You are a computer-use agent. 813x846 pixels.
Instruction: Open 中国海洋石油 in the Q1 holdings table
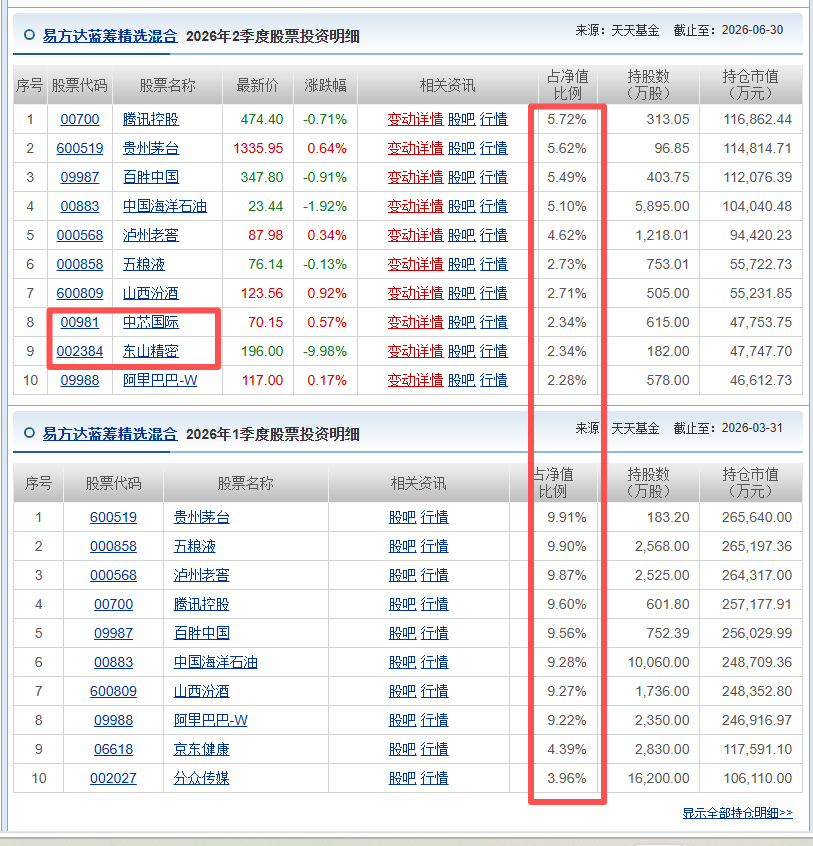pyautogui.click(x=215, y=663)
